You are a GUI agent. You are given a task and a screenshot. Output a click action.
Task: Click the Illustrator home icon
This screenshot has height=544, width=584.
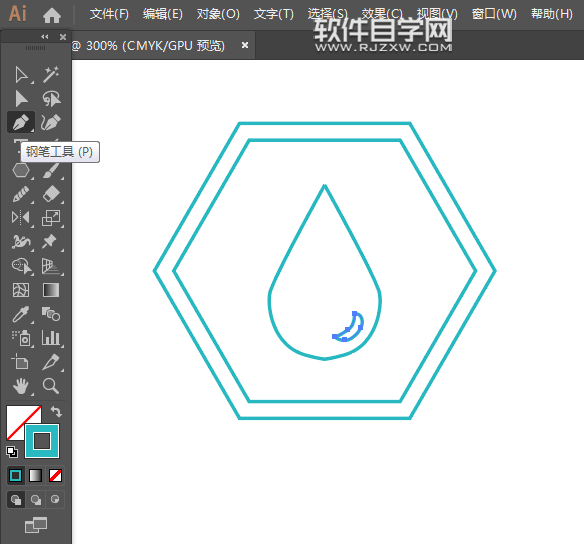52,15
